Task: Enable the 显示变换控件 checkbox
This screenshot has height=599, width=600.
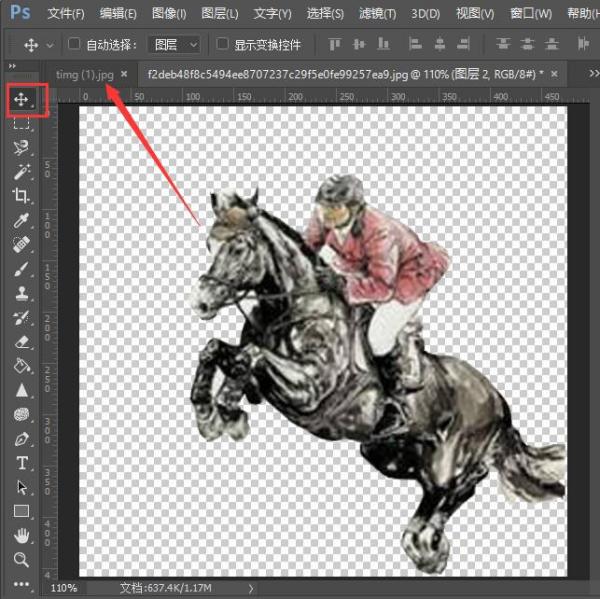Action: point(222,44)
